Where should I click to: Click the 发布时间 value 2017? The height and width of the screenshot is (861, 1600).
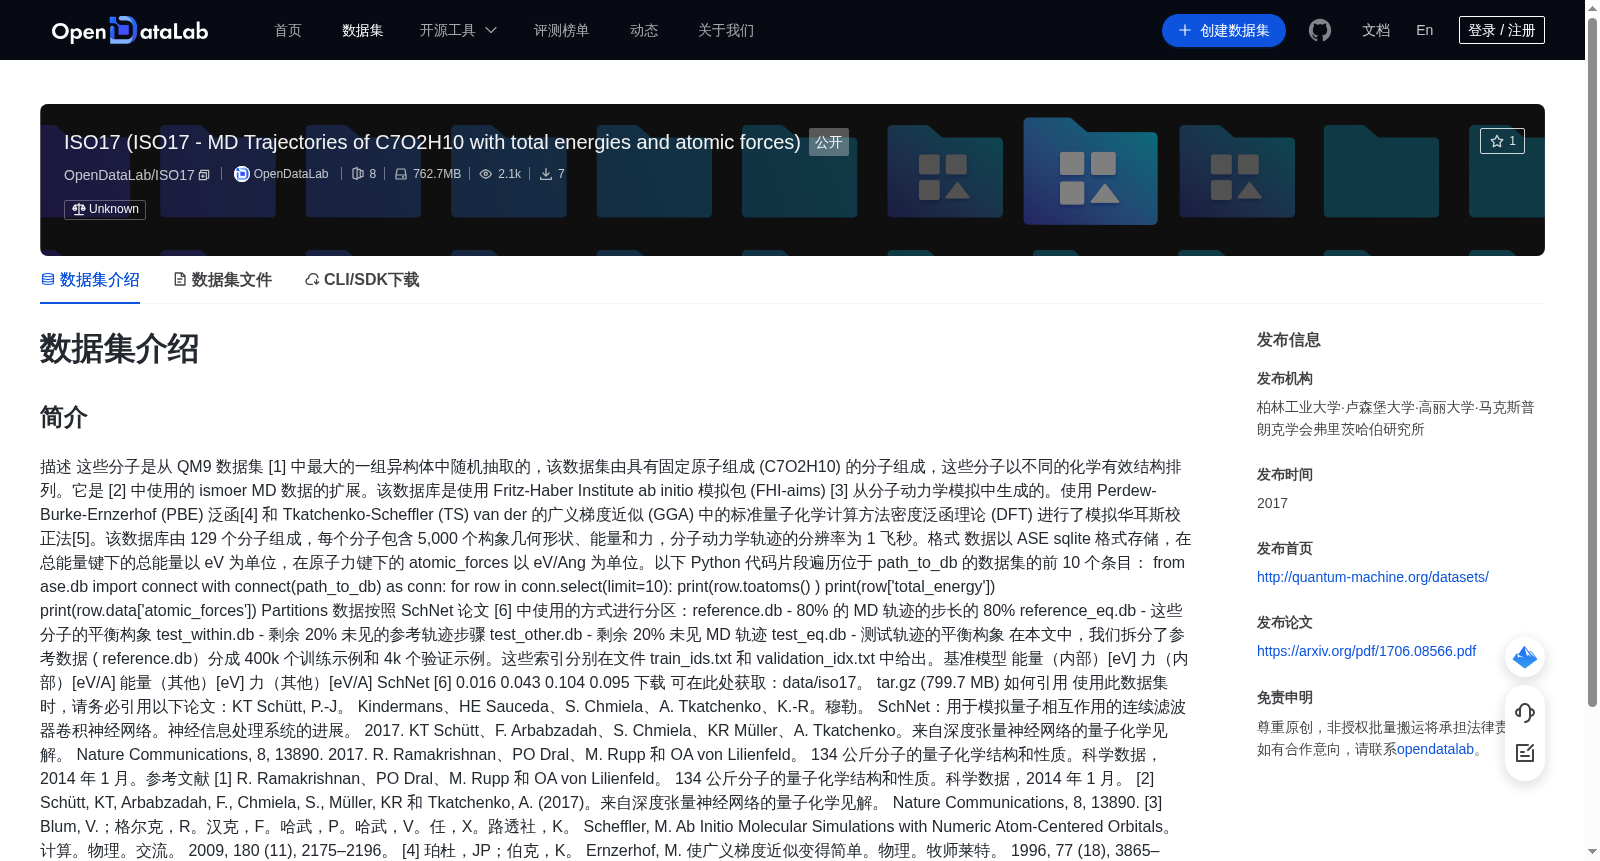(1272, 503)
